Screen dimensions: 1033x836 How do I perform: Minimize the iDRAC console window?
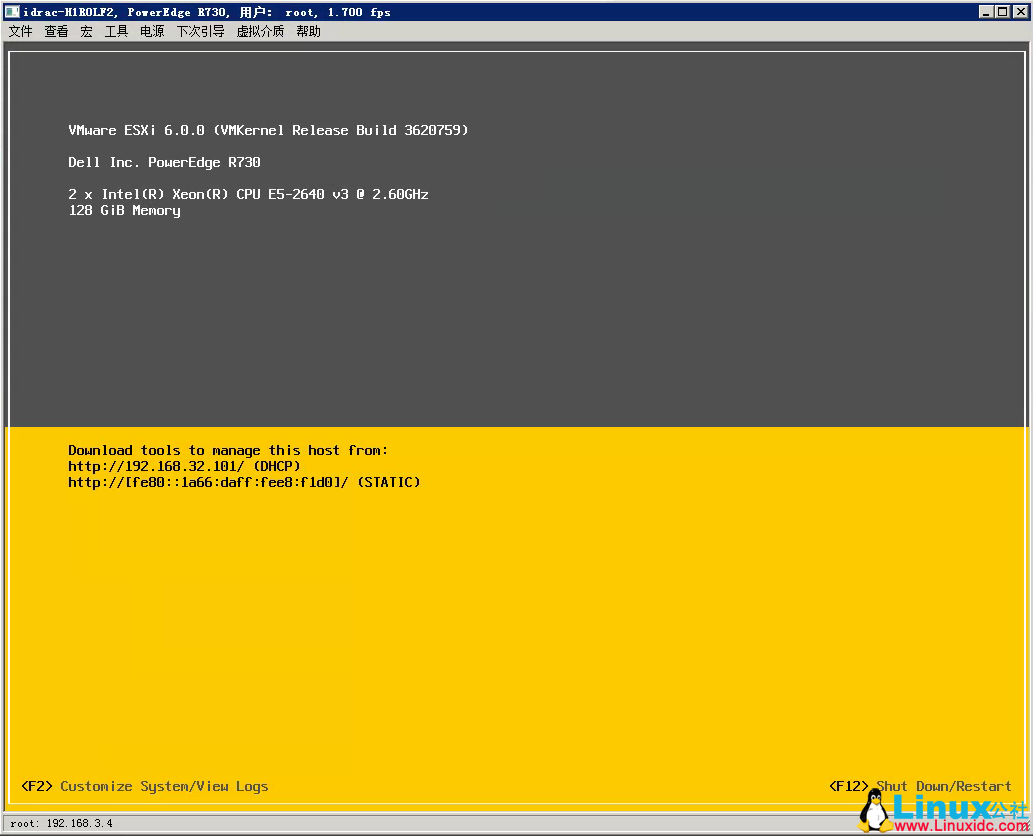(x=986, y=11)
